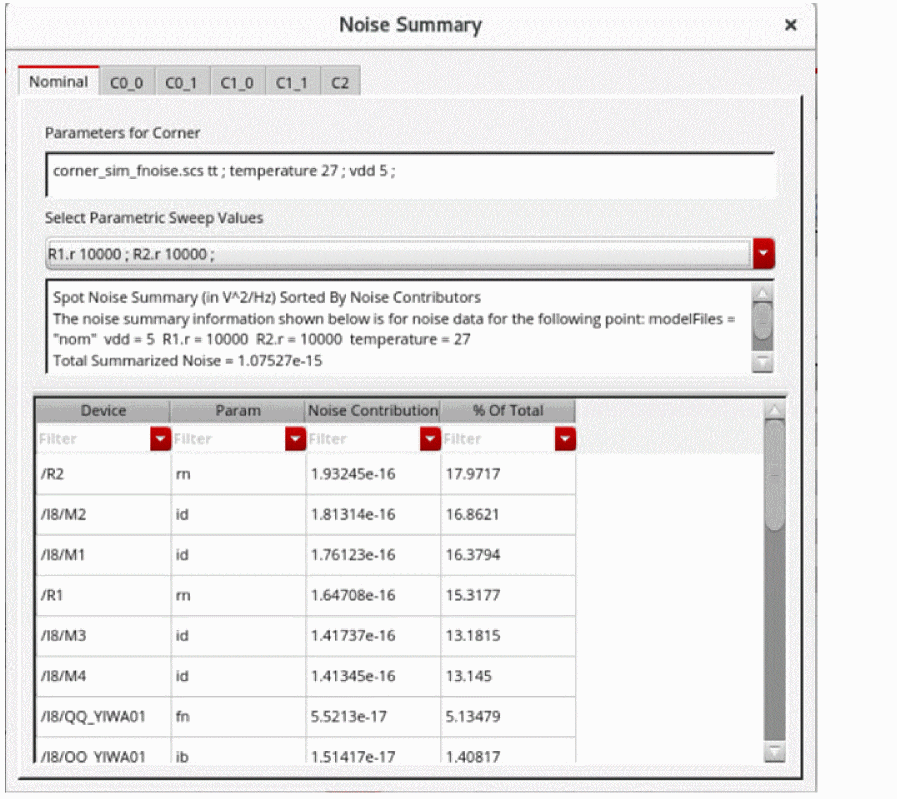Select the C0_1 tab
The height and width of the screenshot is (799, 897).
[x=183, y=83]
